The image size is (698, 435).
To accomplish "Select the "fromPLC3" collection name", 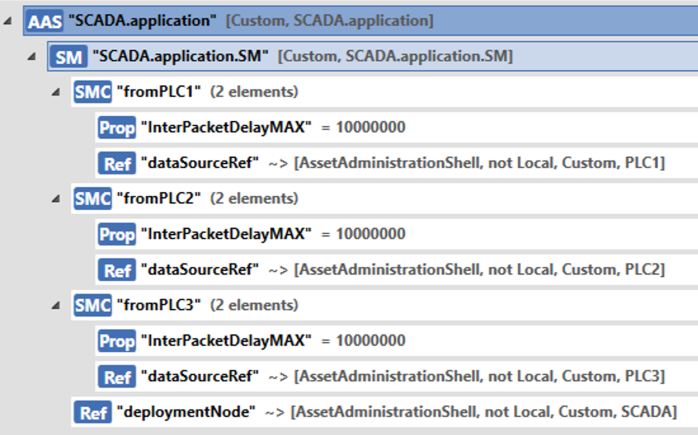I will click(158, 305).
